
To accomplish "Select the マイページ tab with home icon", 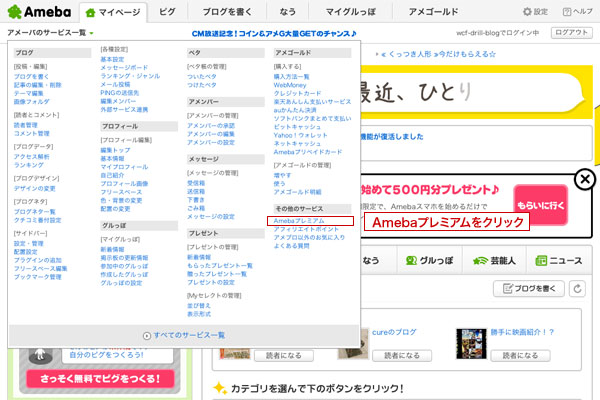I will (113, 12).
